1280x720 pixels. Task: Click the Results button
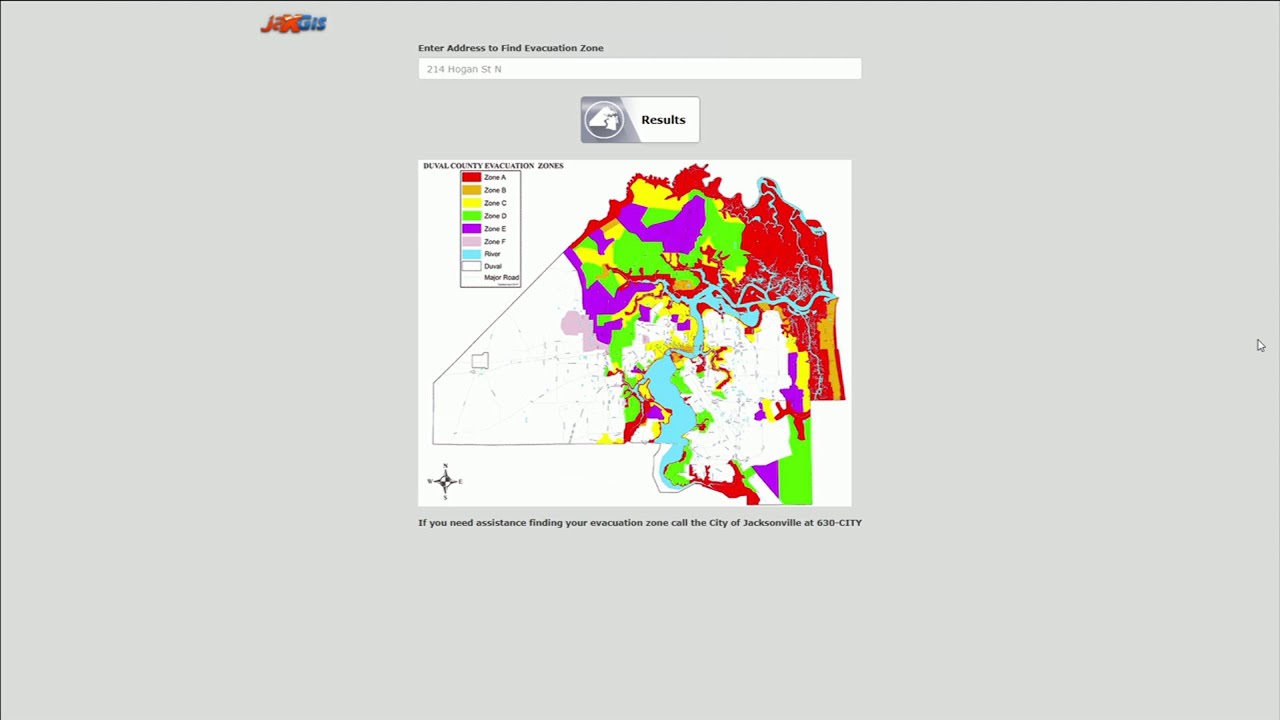tap(640, 120)
